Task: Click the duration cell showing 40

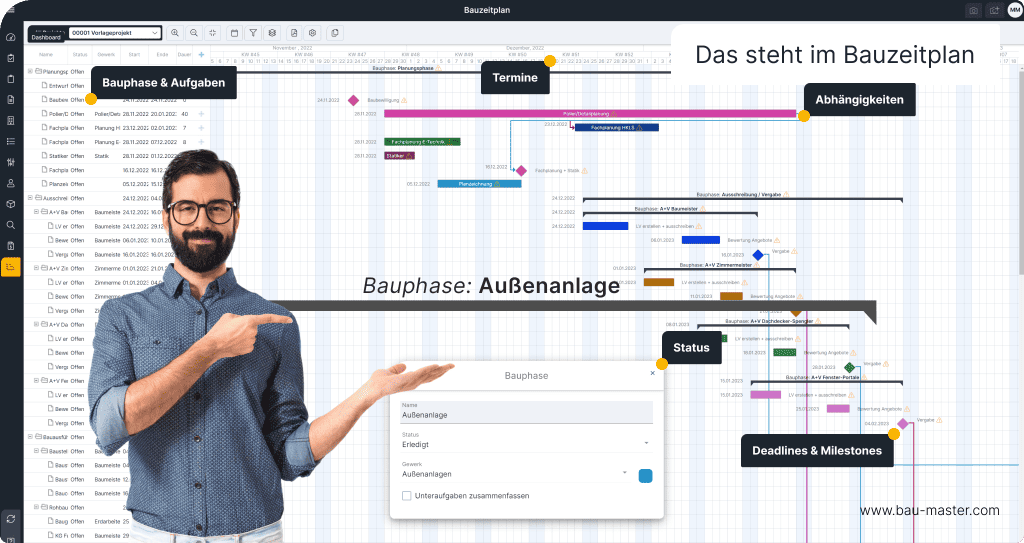Action: [x=185, y=114]
